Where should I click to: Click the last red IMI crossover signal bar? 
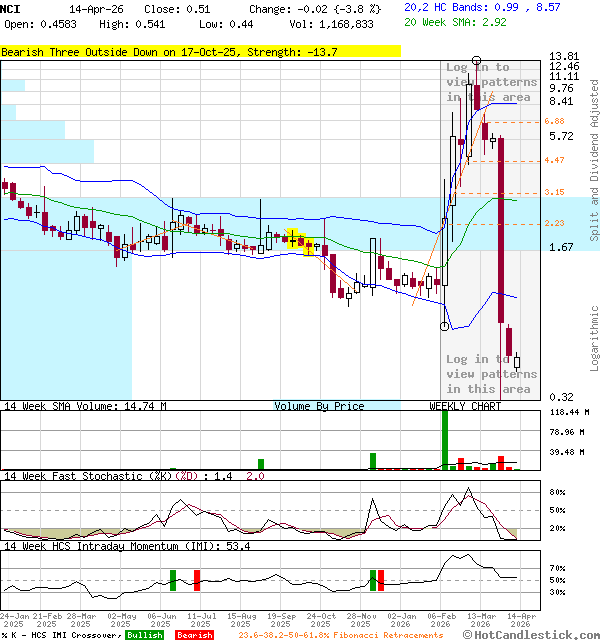[x=381, y=579]
